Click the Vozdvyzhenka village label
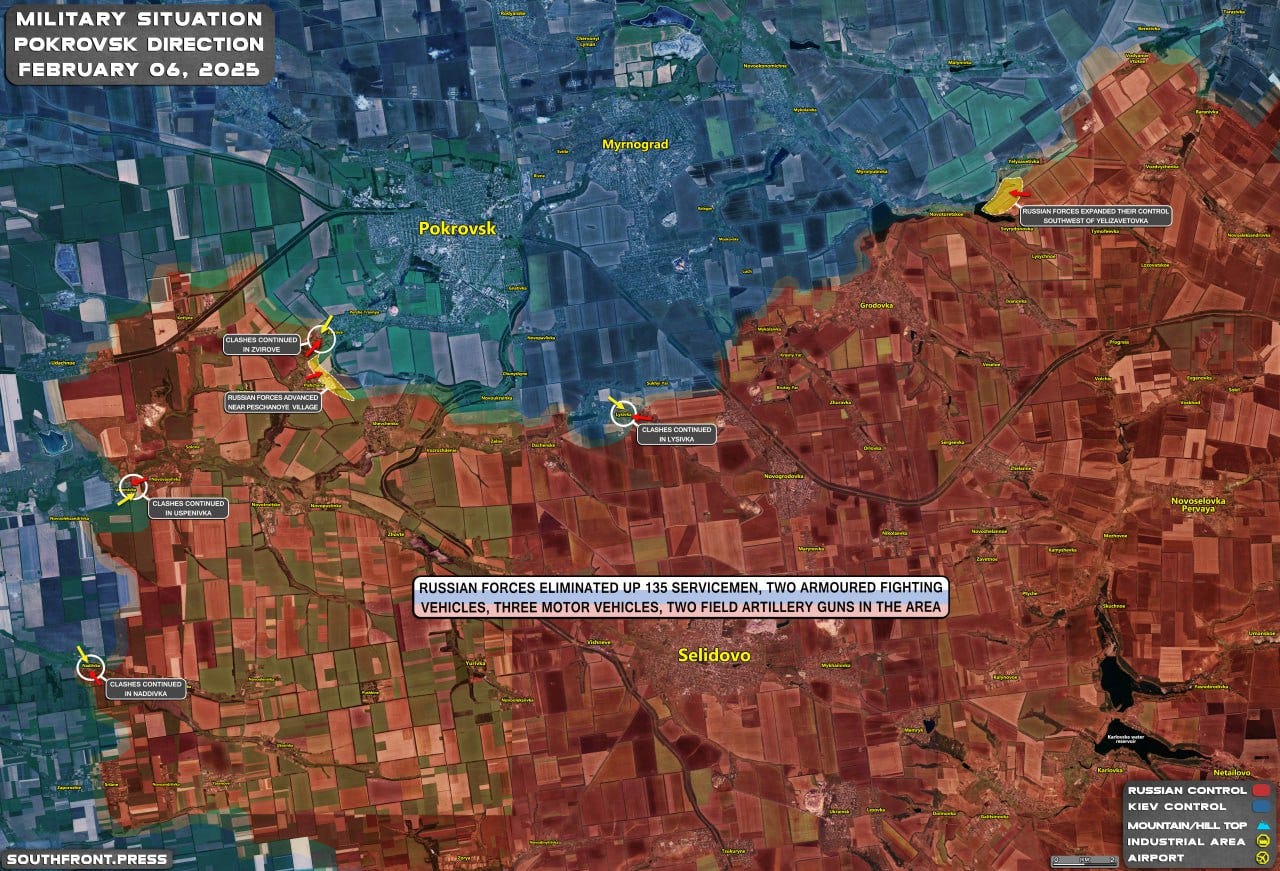The image size is (1280, 871). tap(1162, 166)
